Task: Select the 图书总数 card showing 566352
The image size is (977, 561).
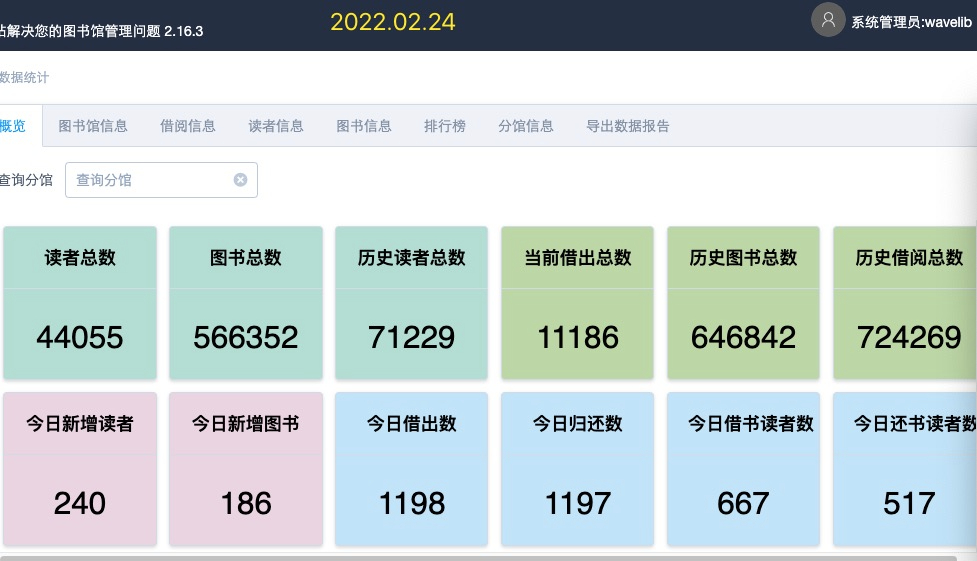Action: [x=246, y=303]
